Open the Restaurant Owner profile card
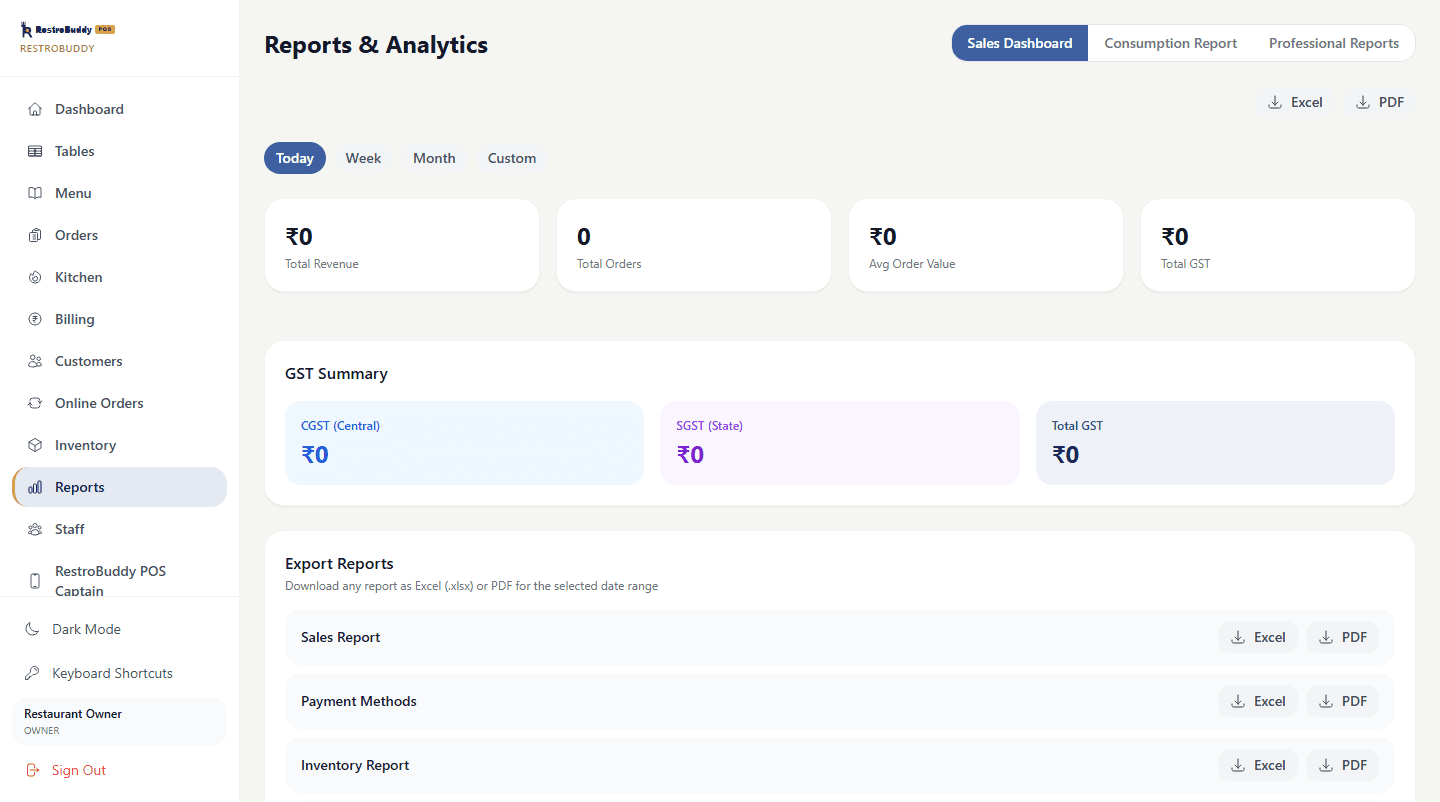1440x802 pixels. click(119, 721)
